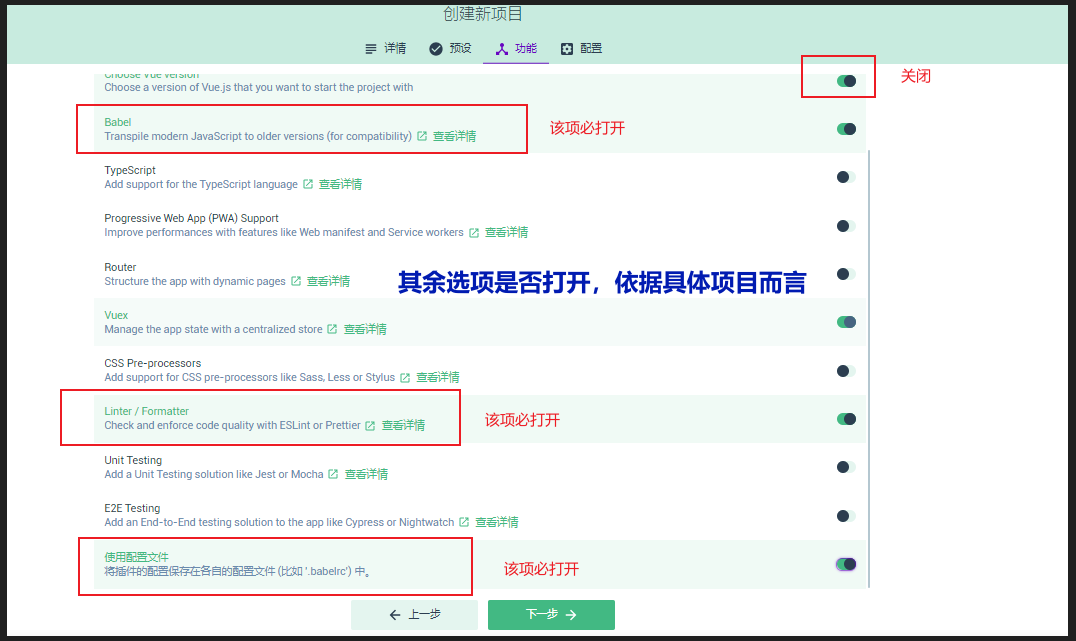Select the CSS Pre-processors title
Viewport: 1076px width, 641px height.
[152, 363]
